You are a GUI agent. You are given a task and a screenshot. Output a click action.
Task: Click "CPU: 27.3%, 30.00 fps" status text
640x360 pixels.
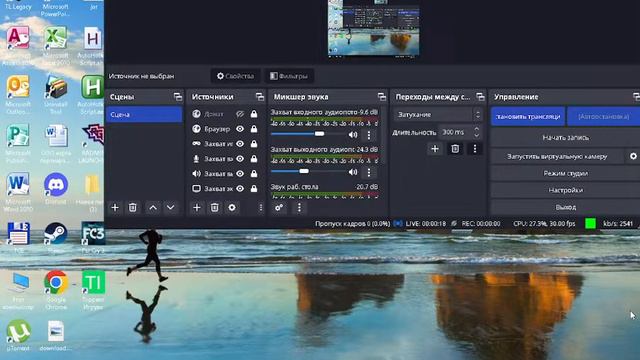click(544, 224)
